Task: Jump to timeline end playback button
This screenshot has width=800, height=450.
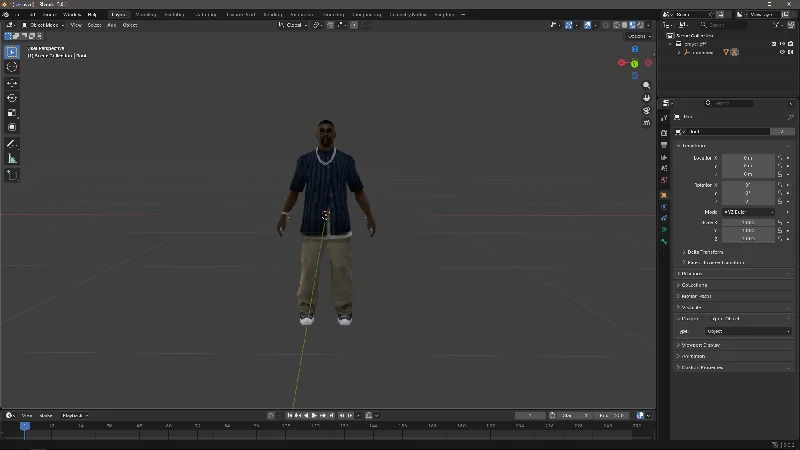Action: click(331, 415)
